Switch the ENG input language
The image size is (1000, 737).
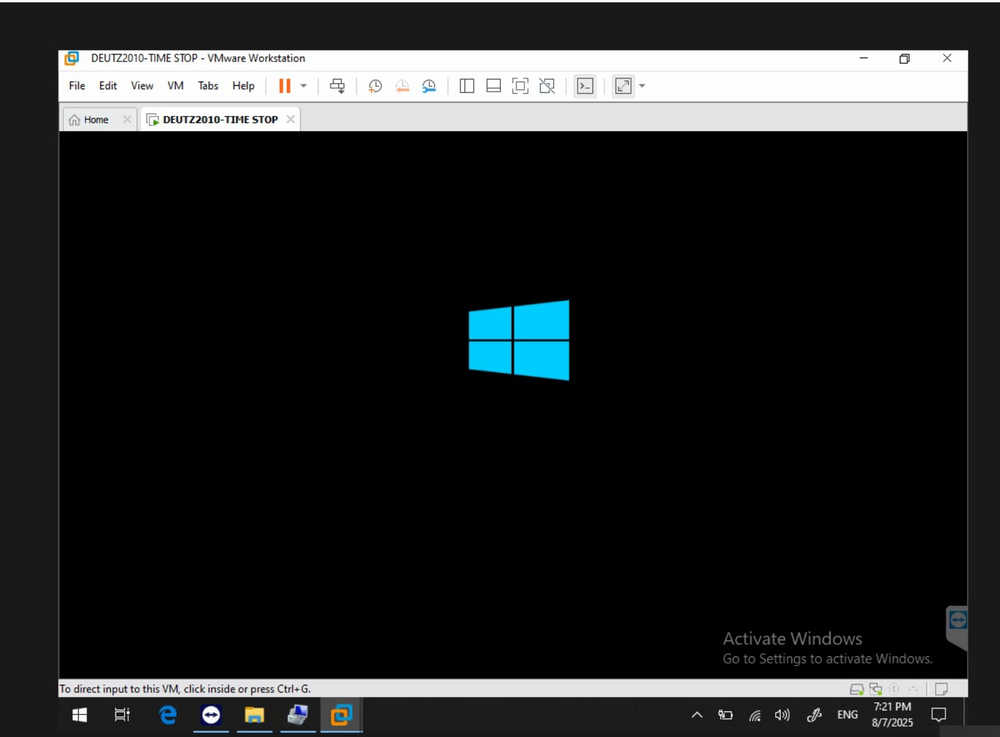click(x=847, y=715)
